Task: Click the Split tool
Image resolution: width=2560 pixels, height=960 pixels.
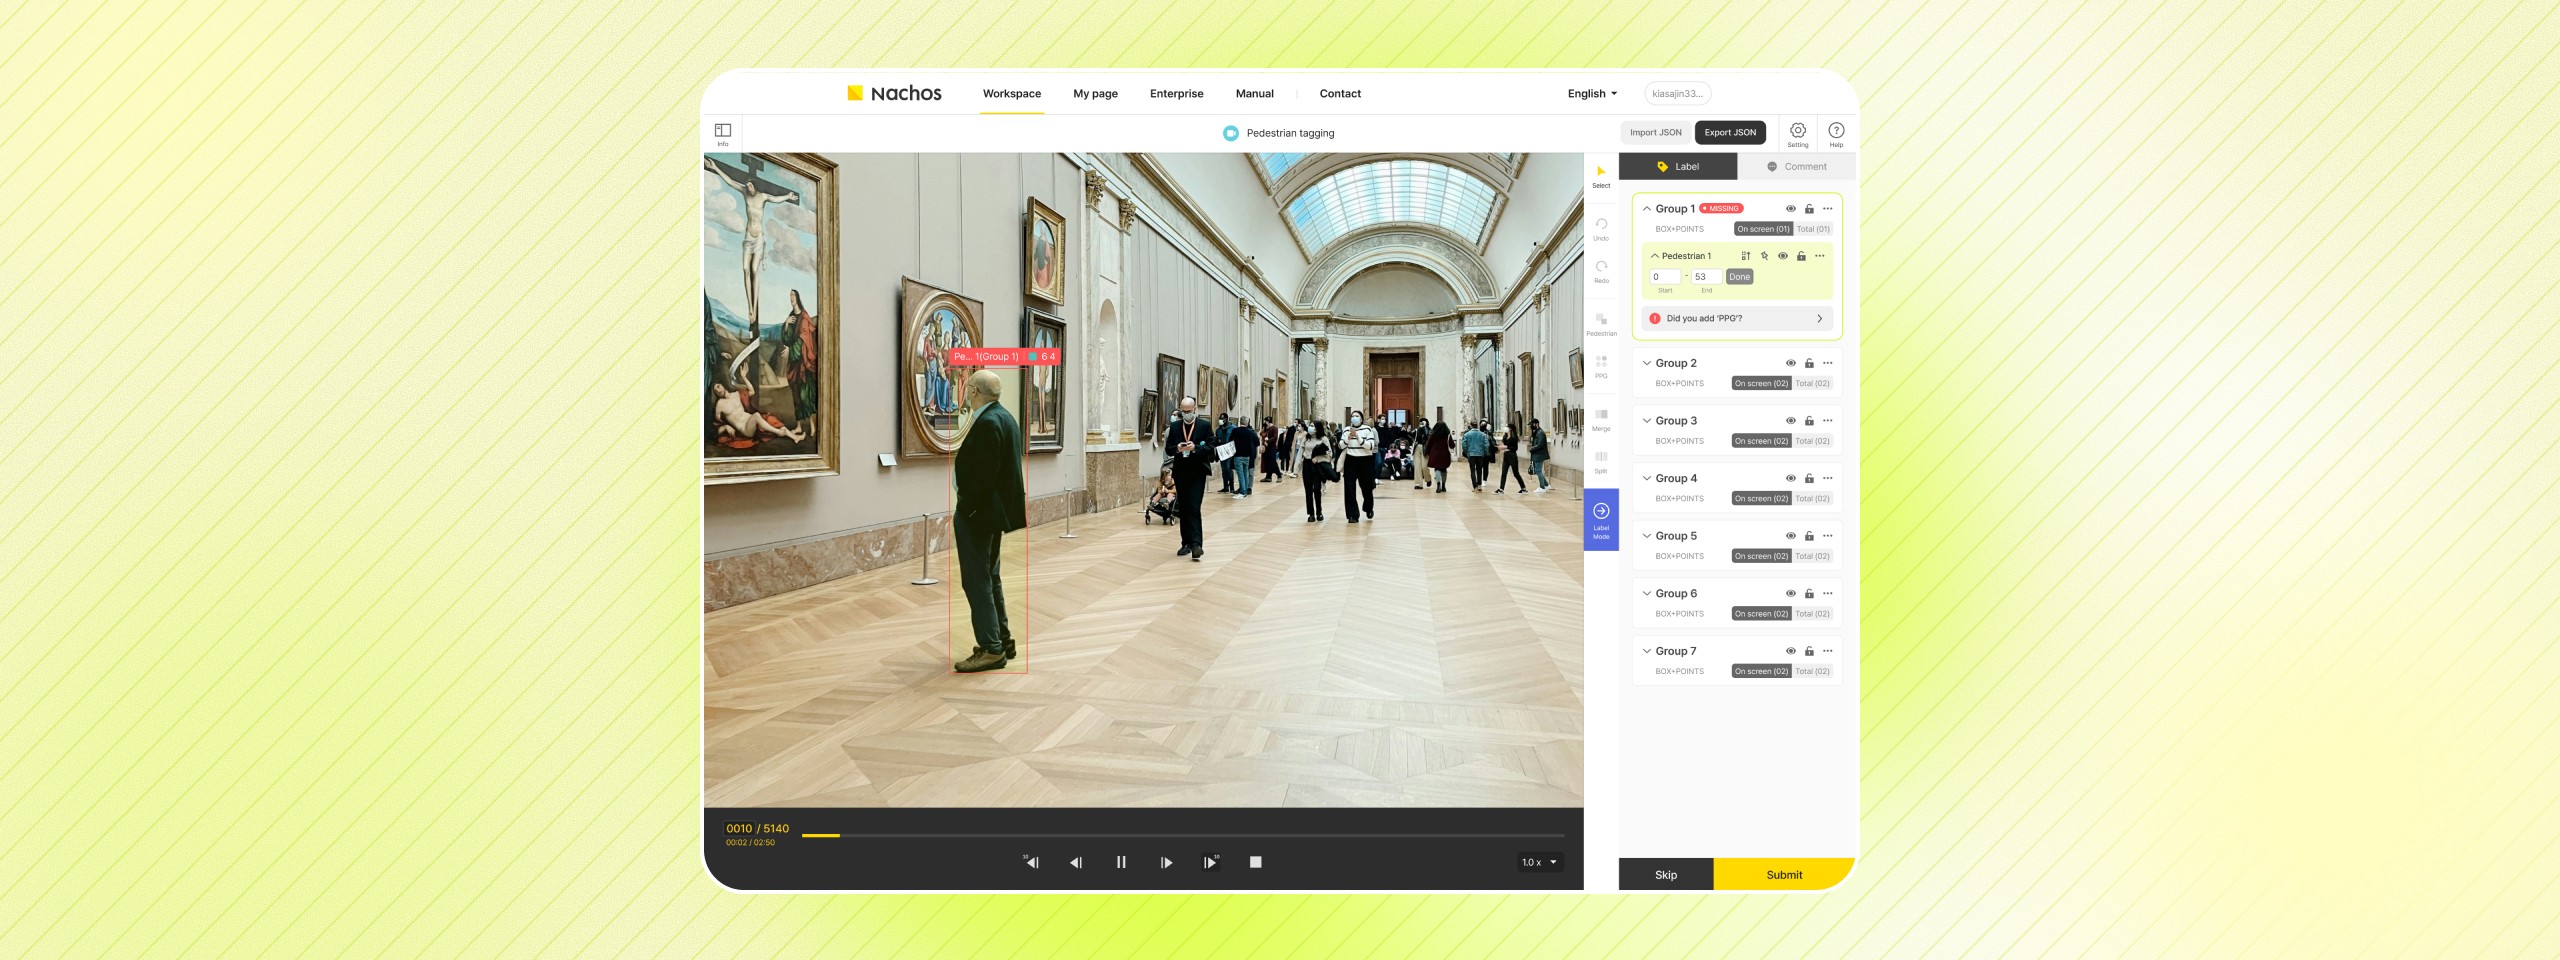Action: pos(1601,460)
